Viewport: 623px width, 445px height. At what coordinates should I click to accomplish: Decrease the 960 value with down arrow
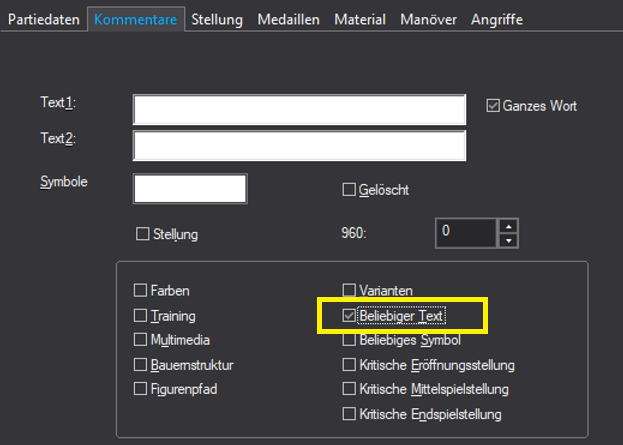(509, 240)
